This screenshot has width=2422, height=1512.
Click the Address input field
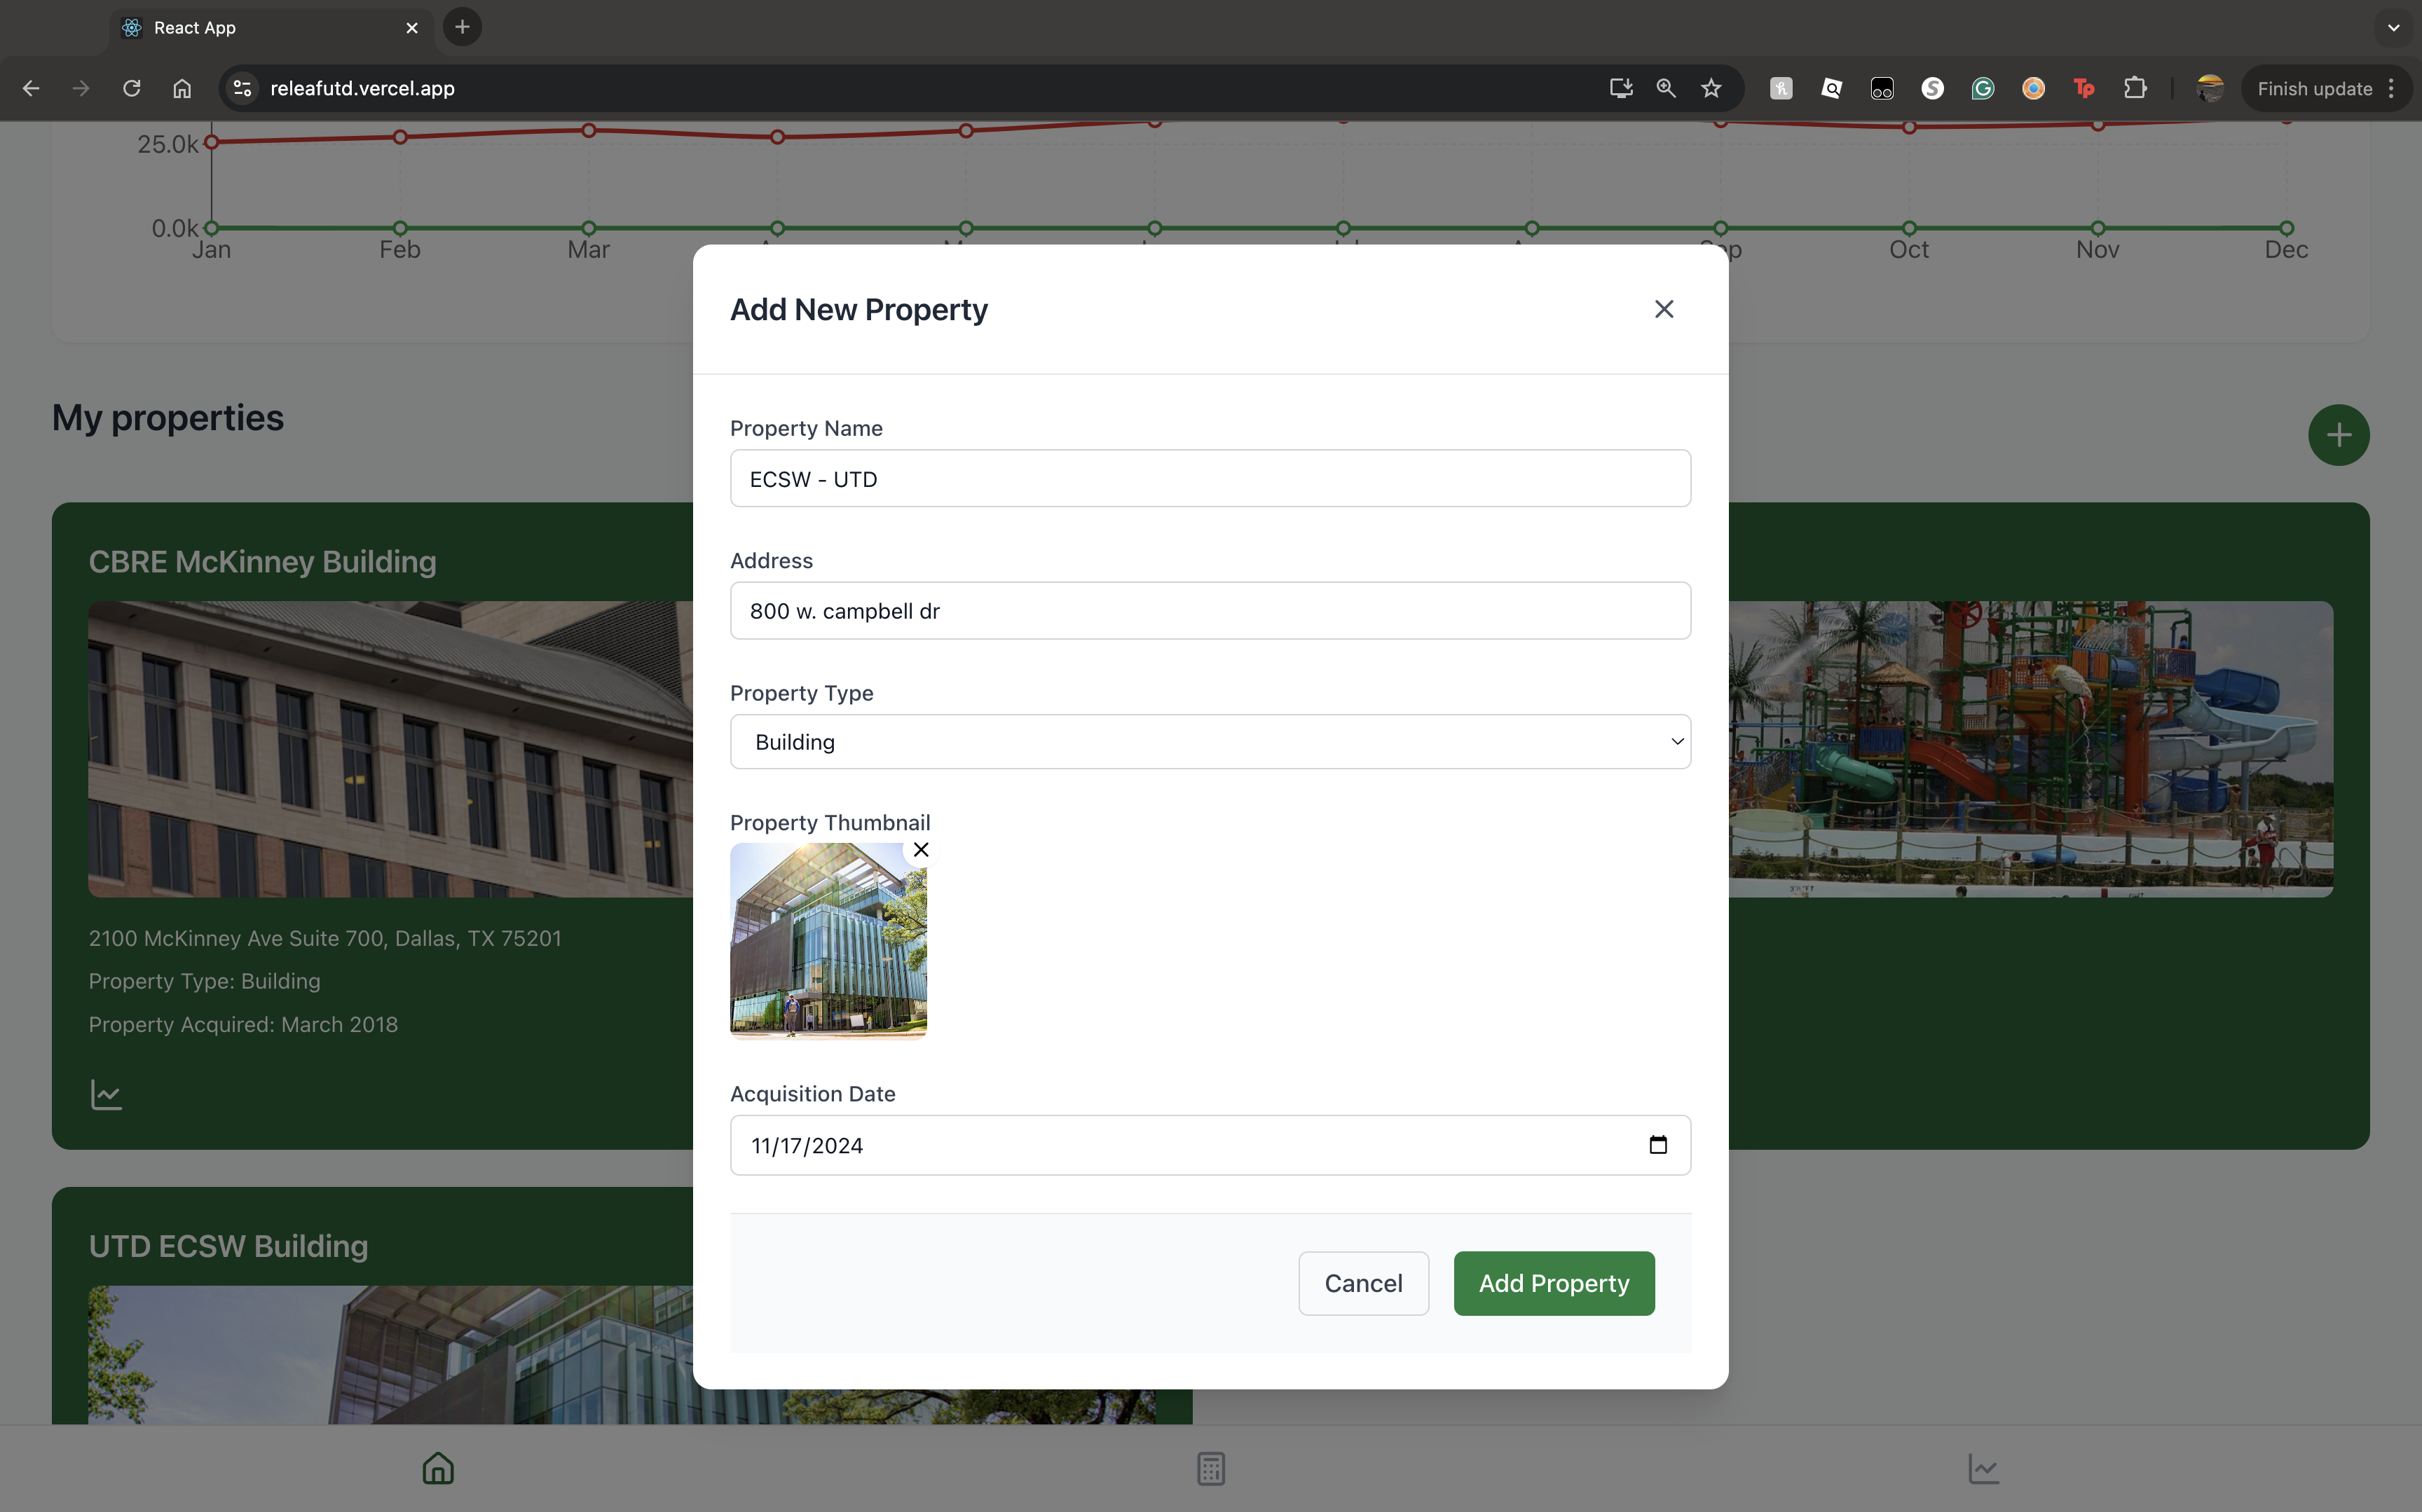point(1210,611)
